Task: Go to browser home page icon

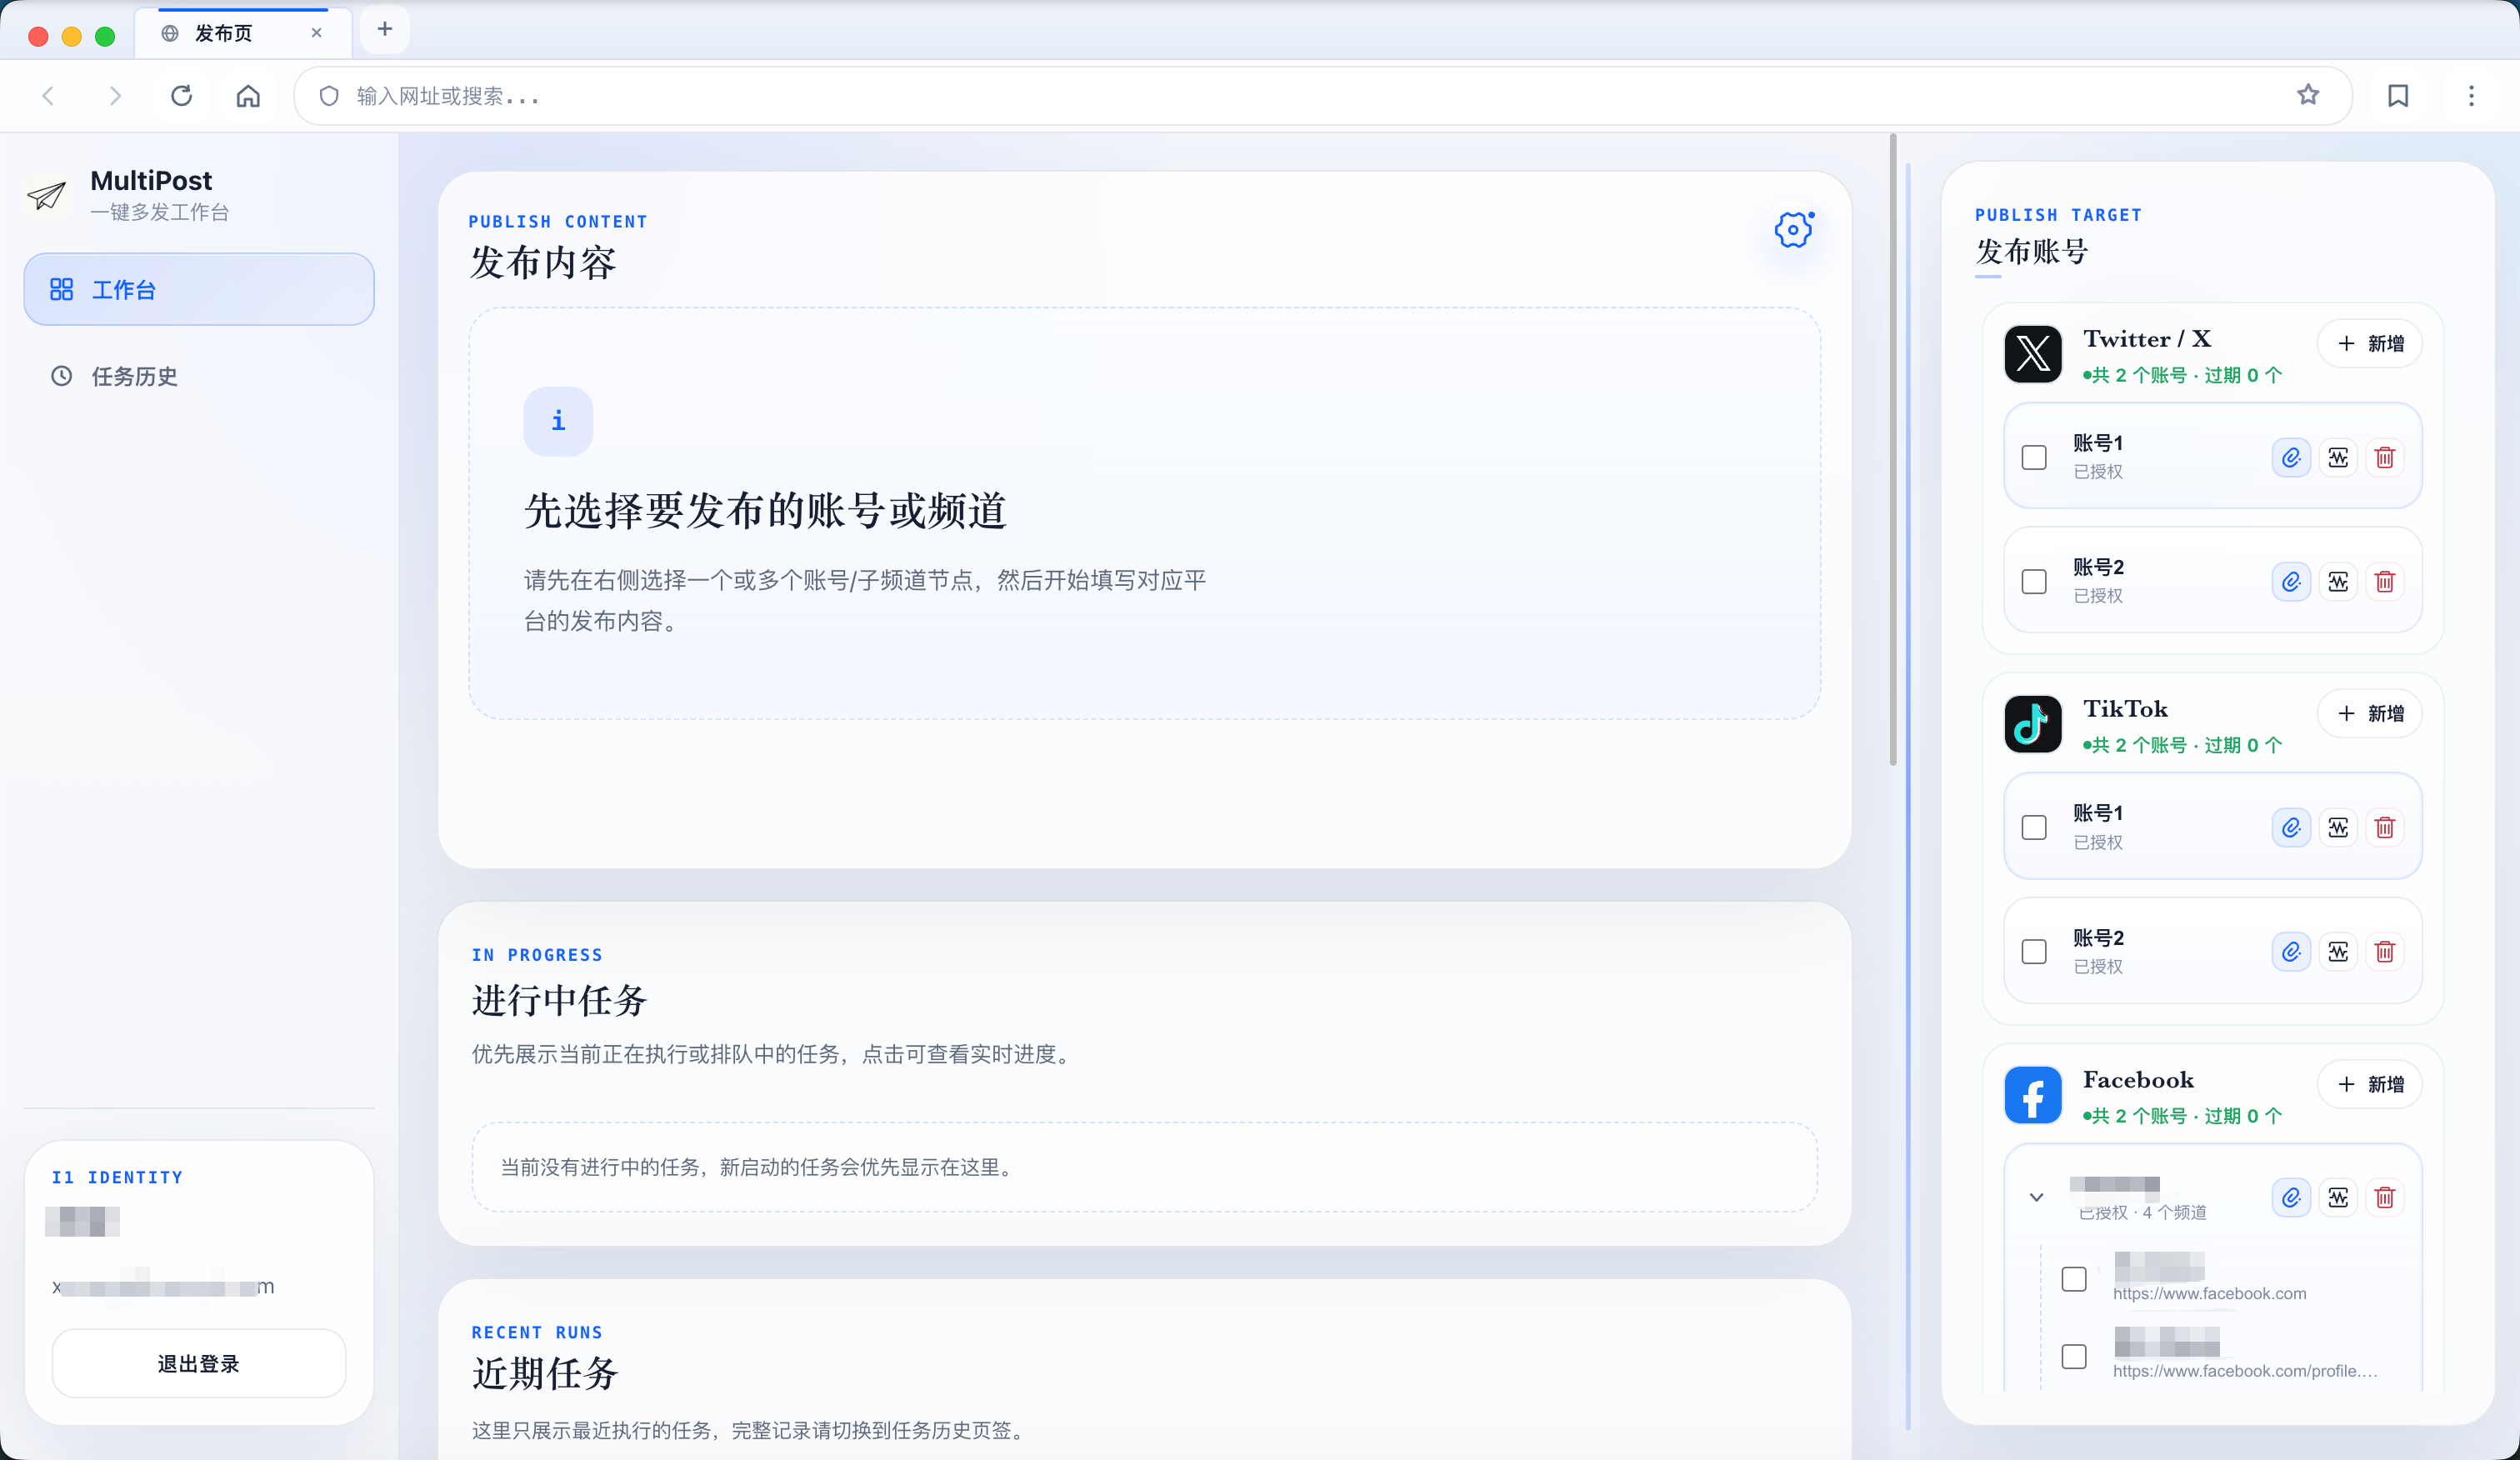Action: [248, 96]
